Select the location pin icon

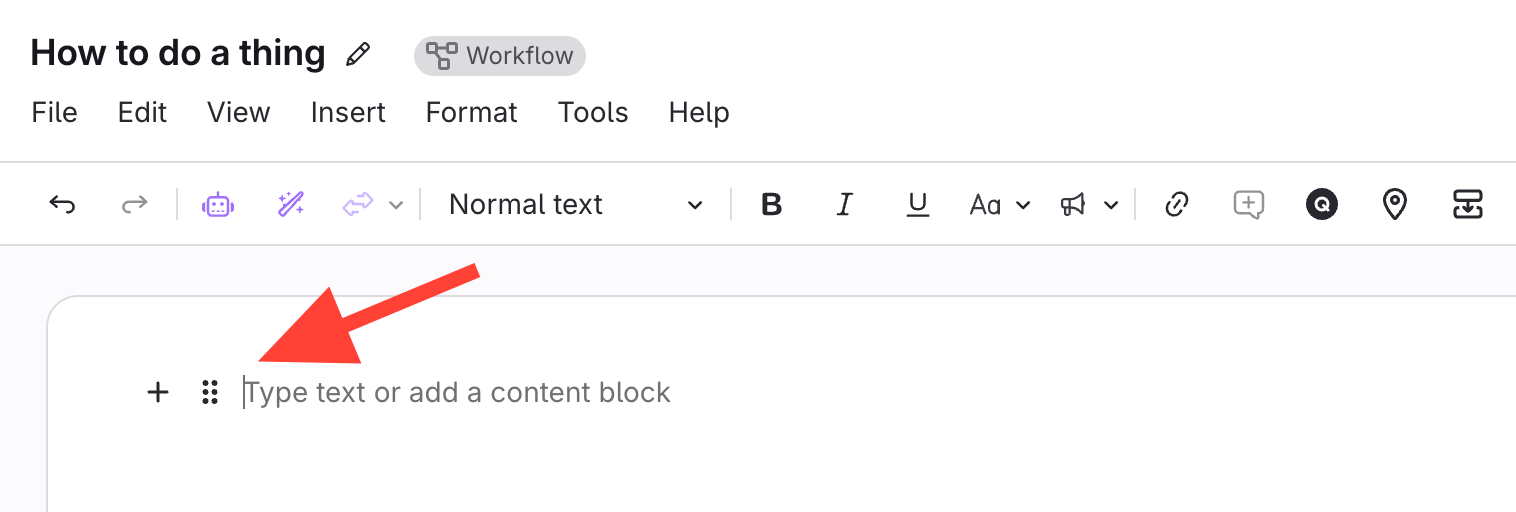(1394, 205)
